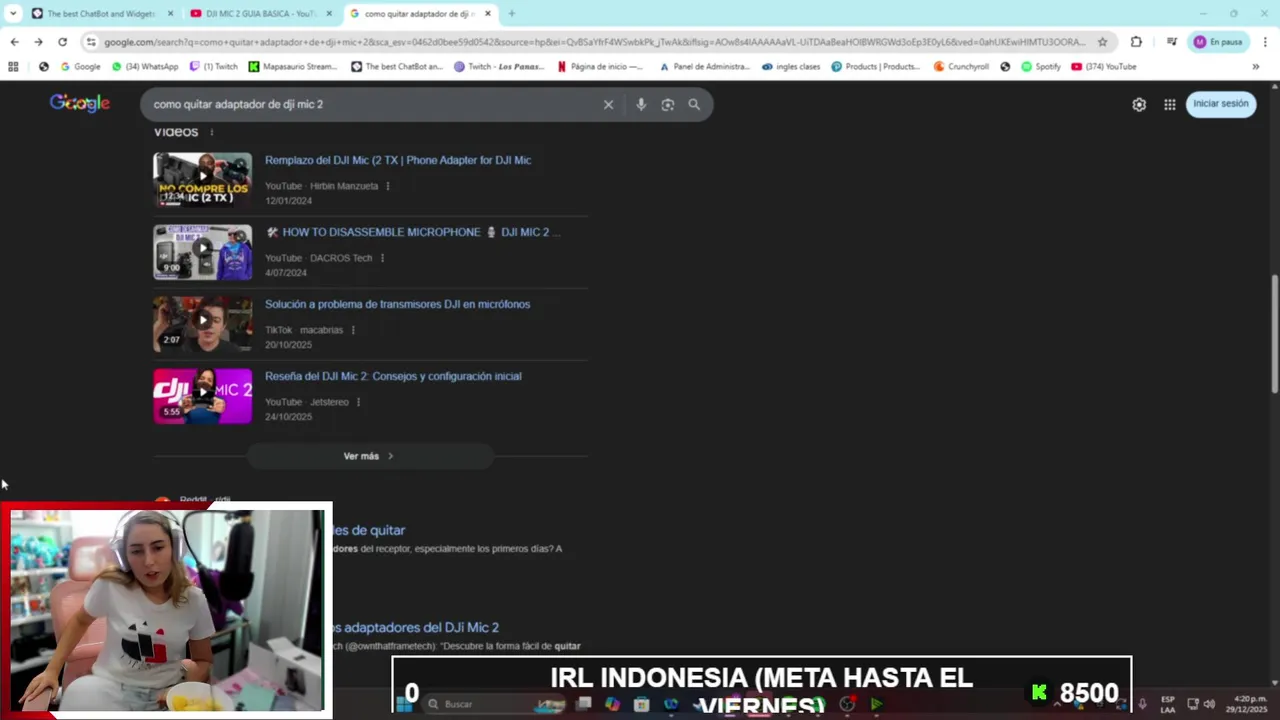Show hidden bookmarks with the overflow chevron
The width and height of the screenshot is (1280, 720).
1256,67
